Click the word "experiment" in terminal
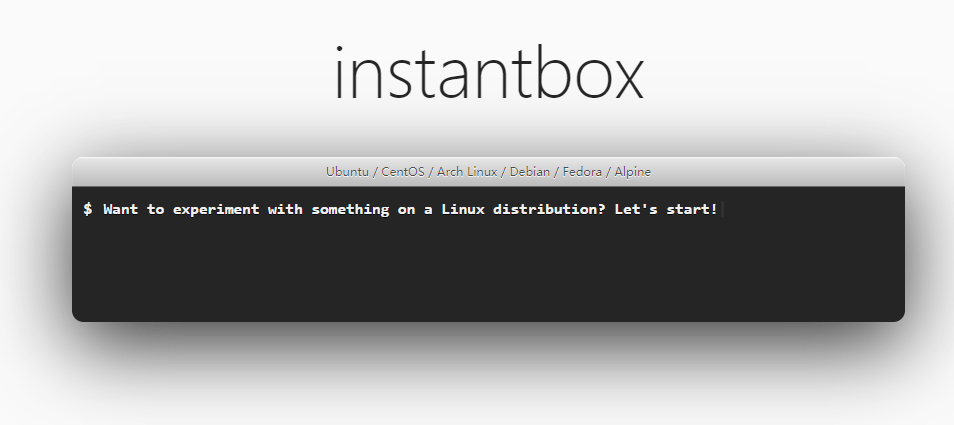This screenshot has width=954, height=425. click(216, 209)
